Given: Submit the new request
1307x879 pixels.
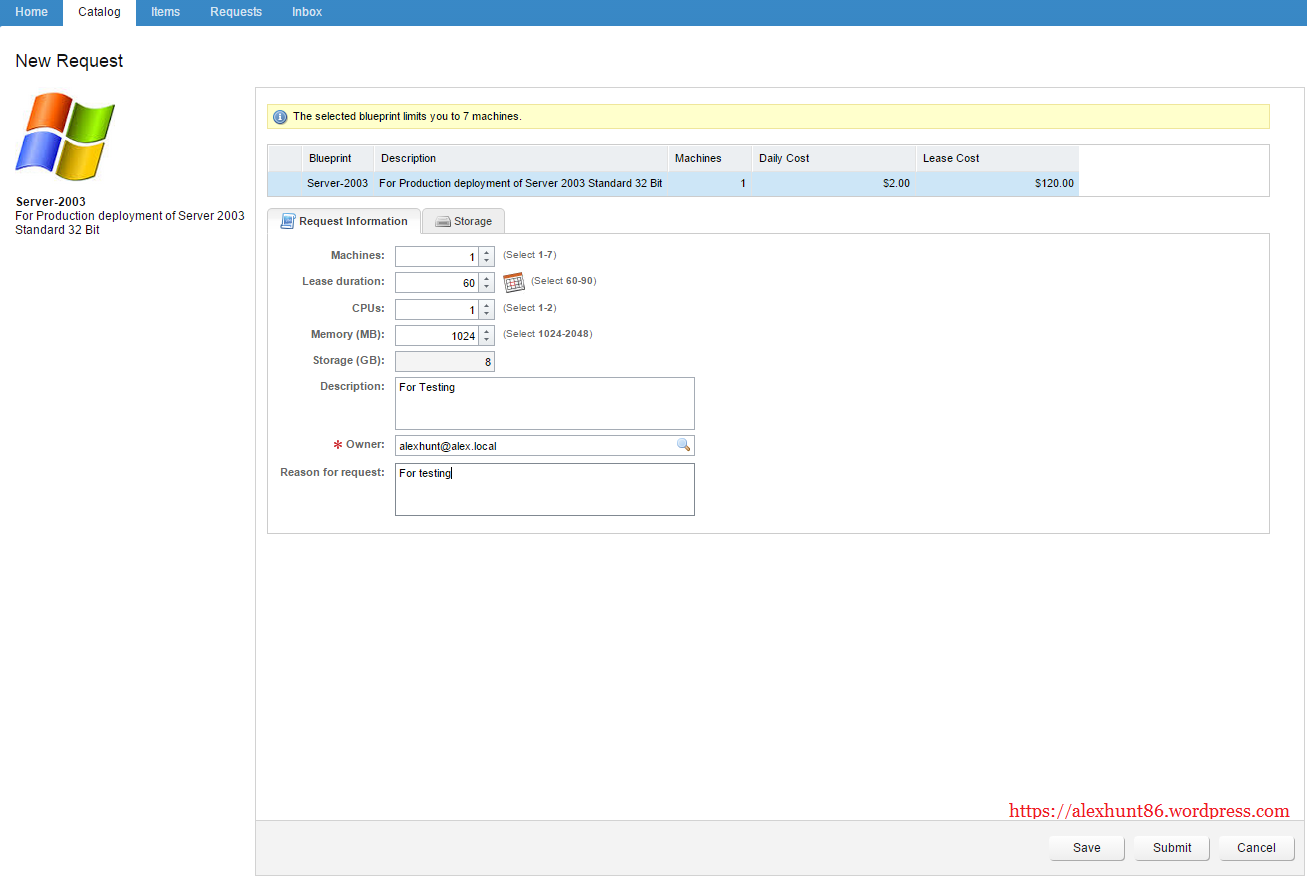Looking at the screenshot, I should tap(1171, 848).
